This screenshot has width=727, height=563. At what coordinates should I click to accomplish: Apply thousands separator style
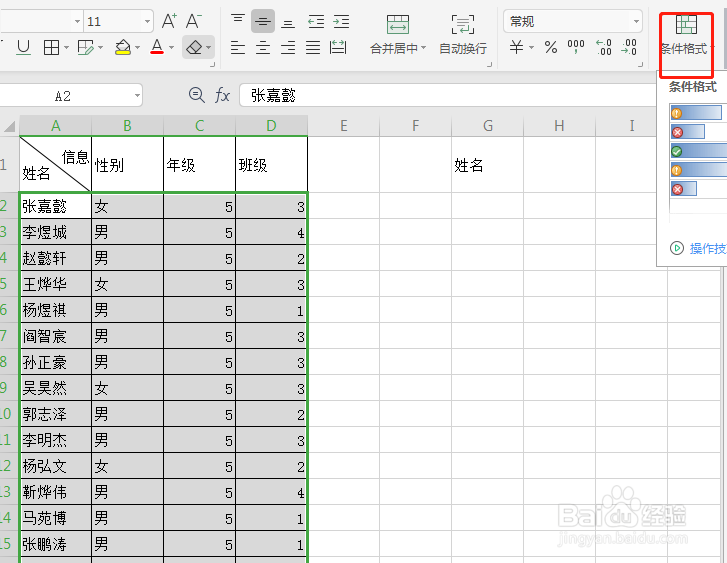coord(576,47)
